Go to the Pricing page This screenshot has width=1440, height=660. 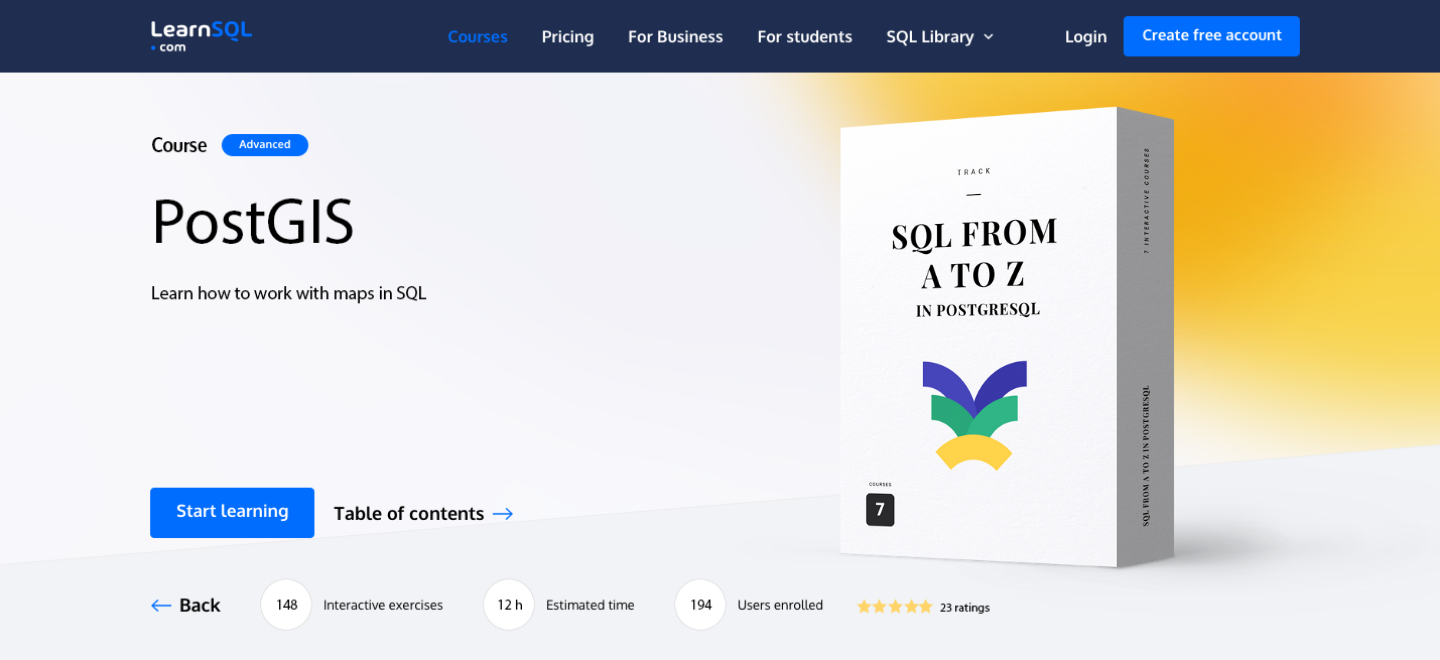(567, 36)
